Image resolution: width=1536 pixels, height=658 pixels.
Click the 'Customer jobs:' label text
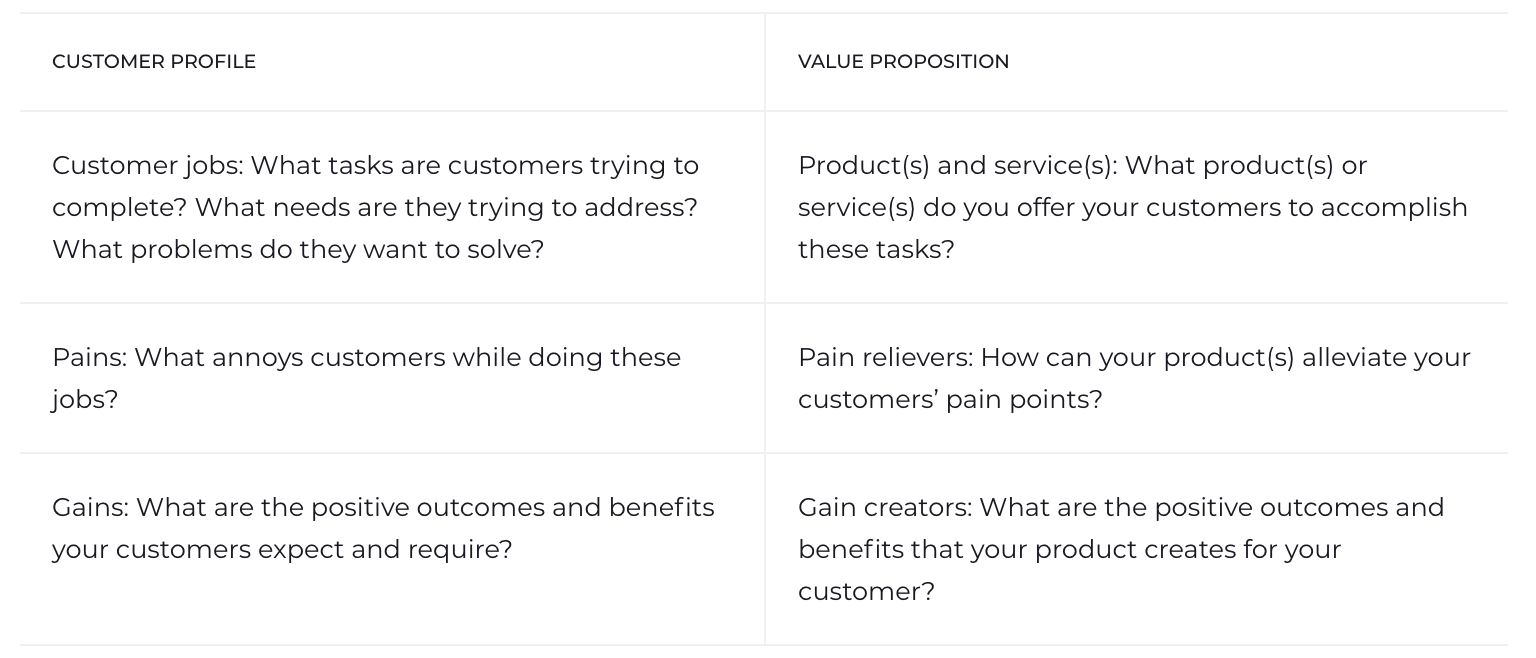point(147,165)
